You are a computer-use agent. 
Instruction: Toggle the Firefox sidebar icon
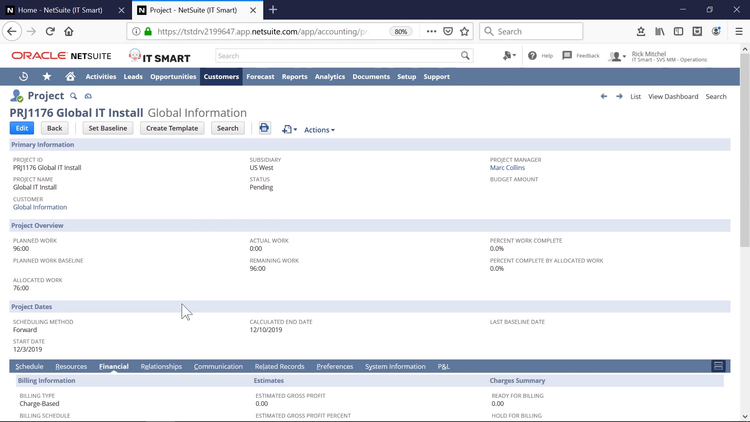click(x=678, y=32)
